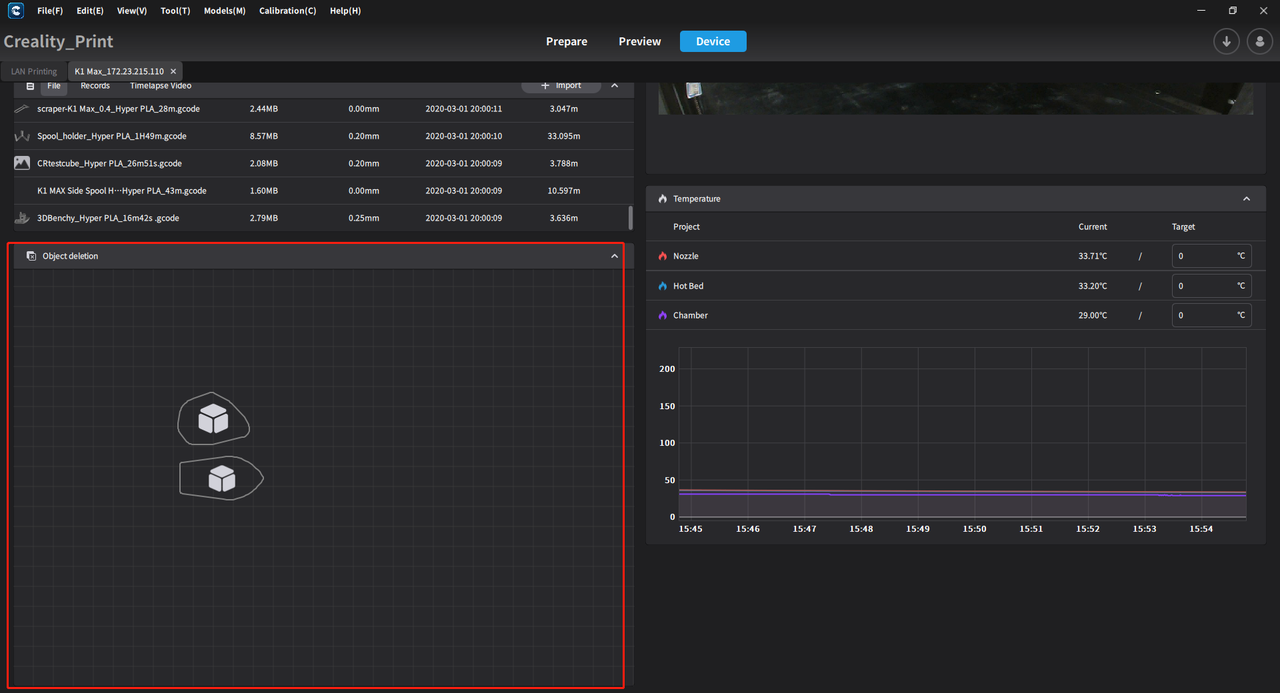Click the red Nozzle flame icon

coord(662,256)
